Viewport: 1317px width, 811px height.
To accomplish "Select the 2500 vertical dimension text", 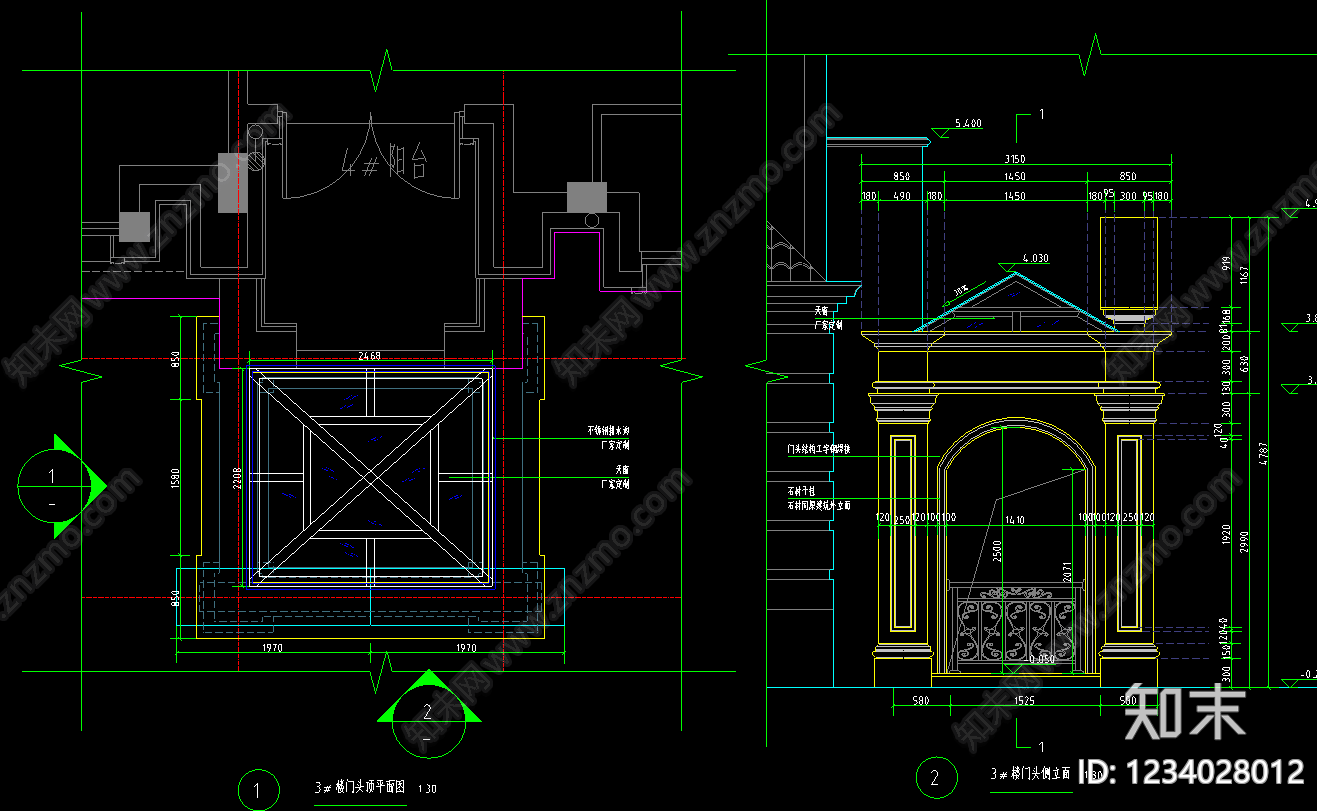I will pos(995,551).
